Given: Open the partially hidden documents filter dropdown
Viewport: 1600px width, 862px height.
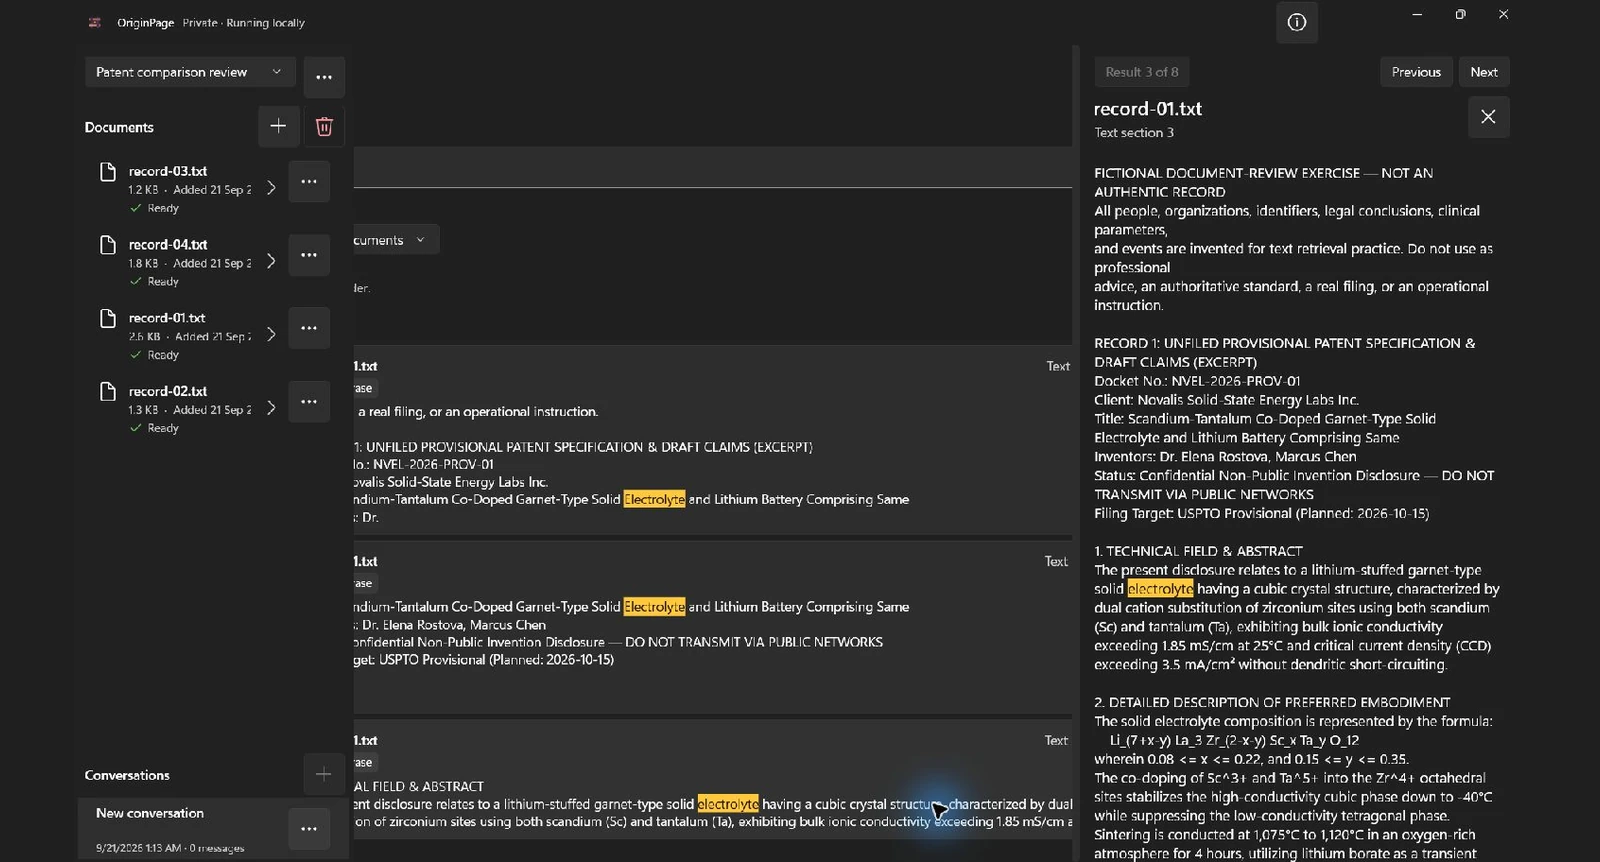Looking at the screenshot, I should [x=395, y=240].
